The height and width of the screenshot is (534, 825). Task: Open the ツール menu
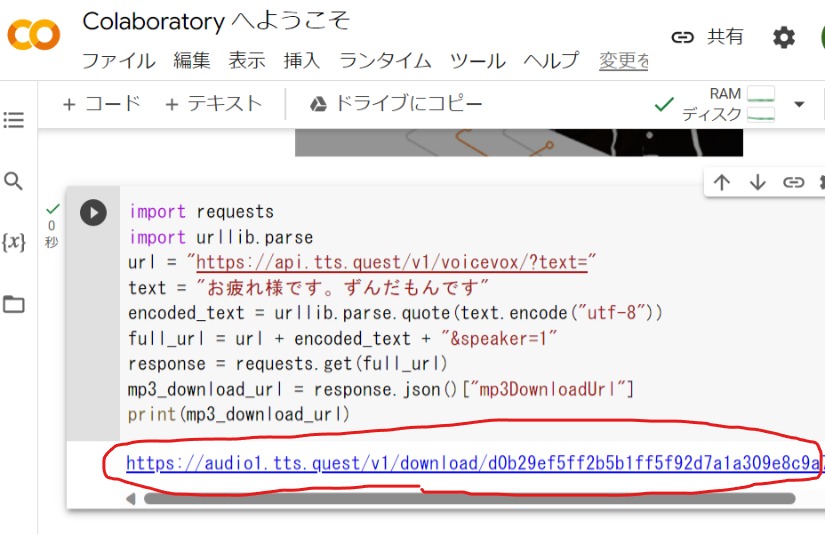pos(477,60)
